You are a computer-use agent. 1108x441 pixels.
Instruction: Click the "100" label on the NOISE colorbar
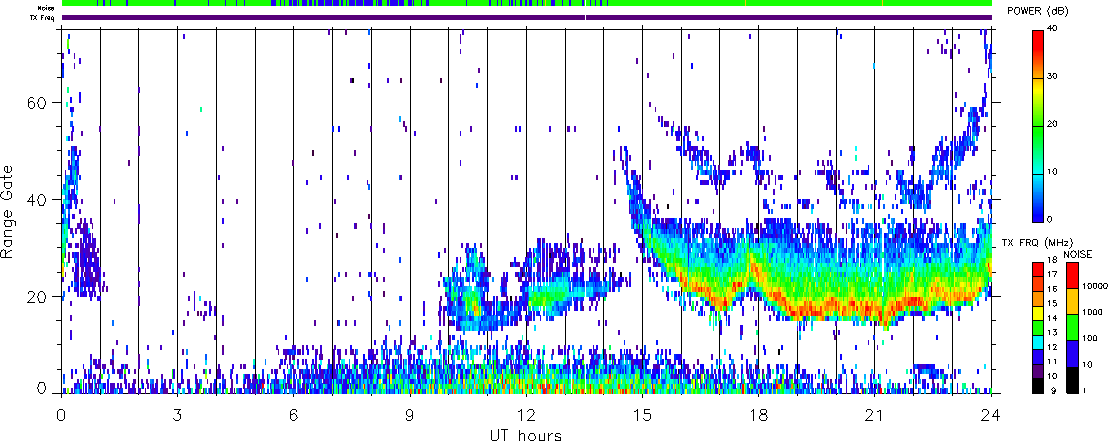[1090, 338]
